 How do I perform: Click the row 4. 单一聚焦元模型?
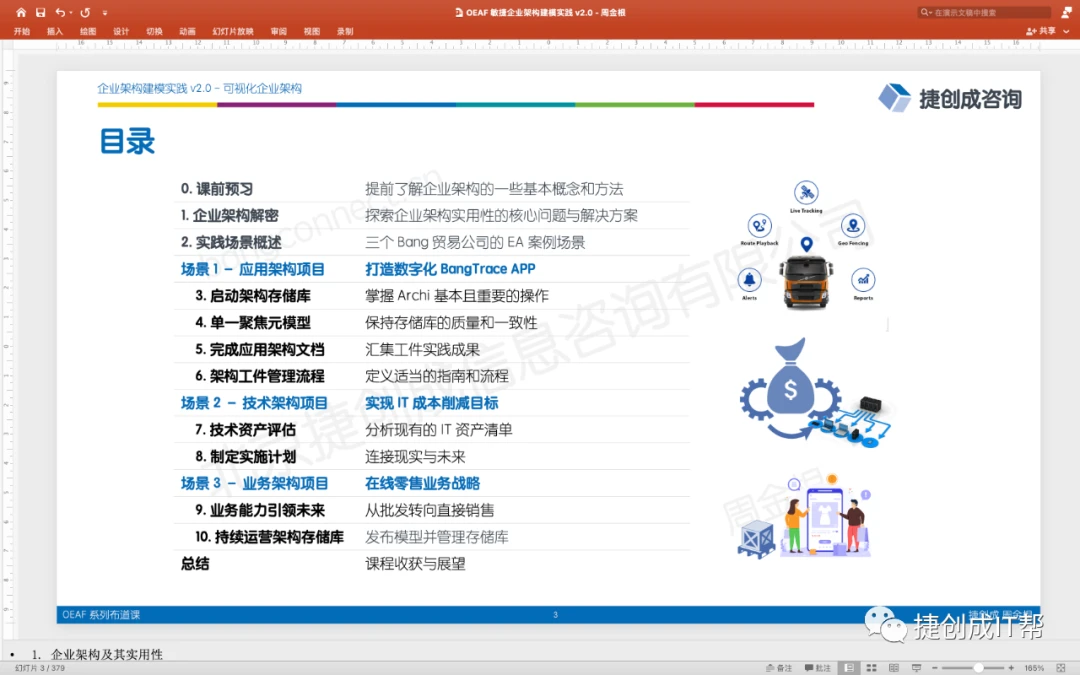click(432, 323)
